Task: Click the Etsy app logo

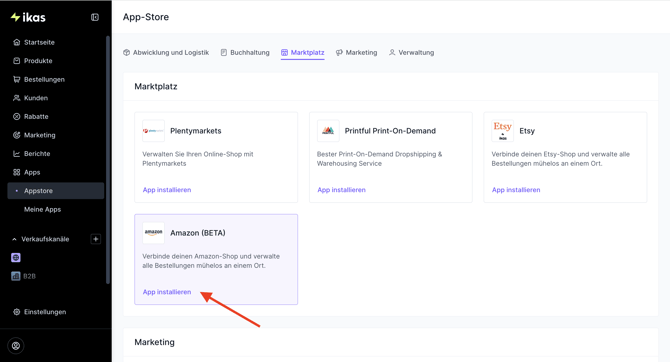Action: (x=502, y=131)
